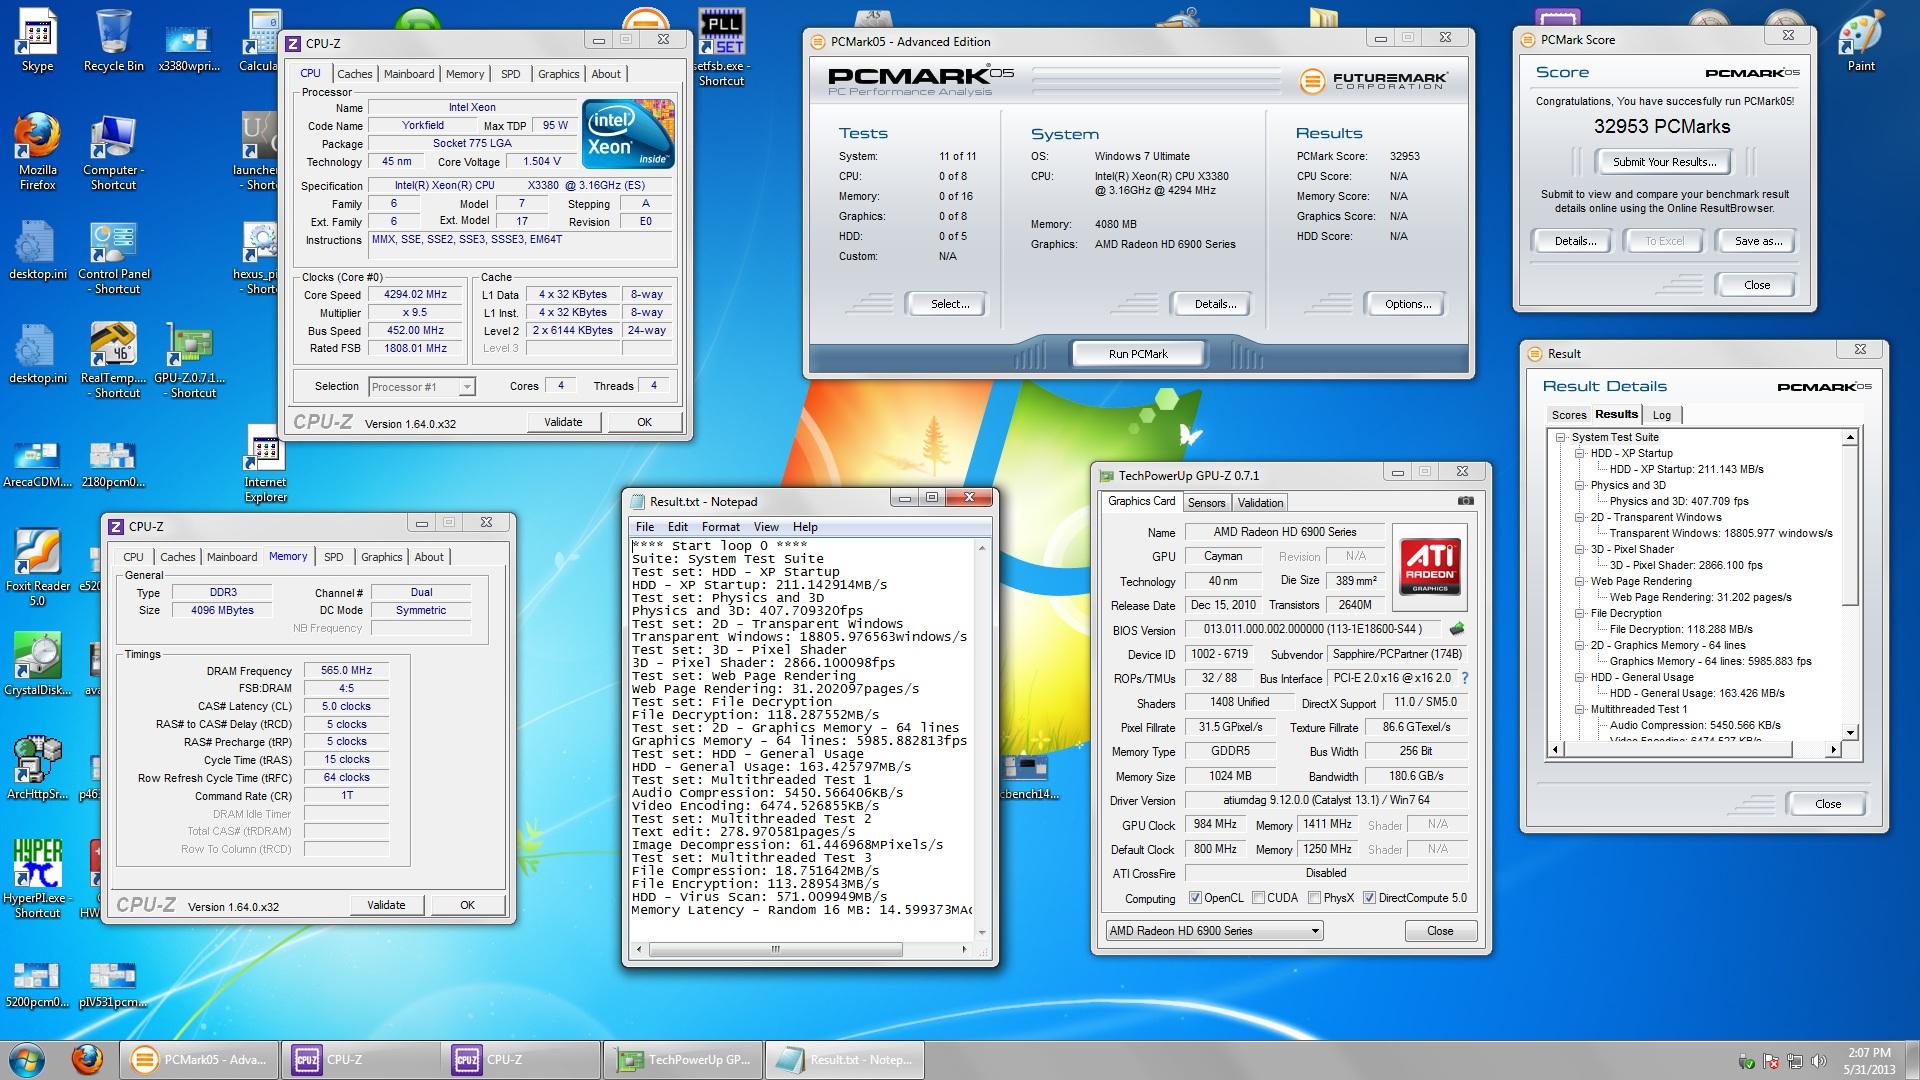Switch to Caches tab in top CPU-Z
Viewport: 1920px width, 1080px height.
(x=354, y=74)
